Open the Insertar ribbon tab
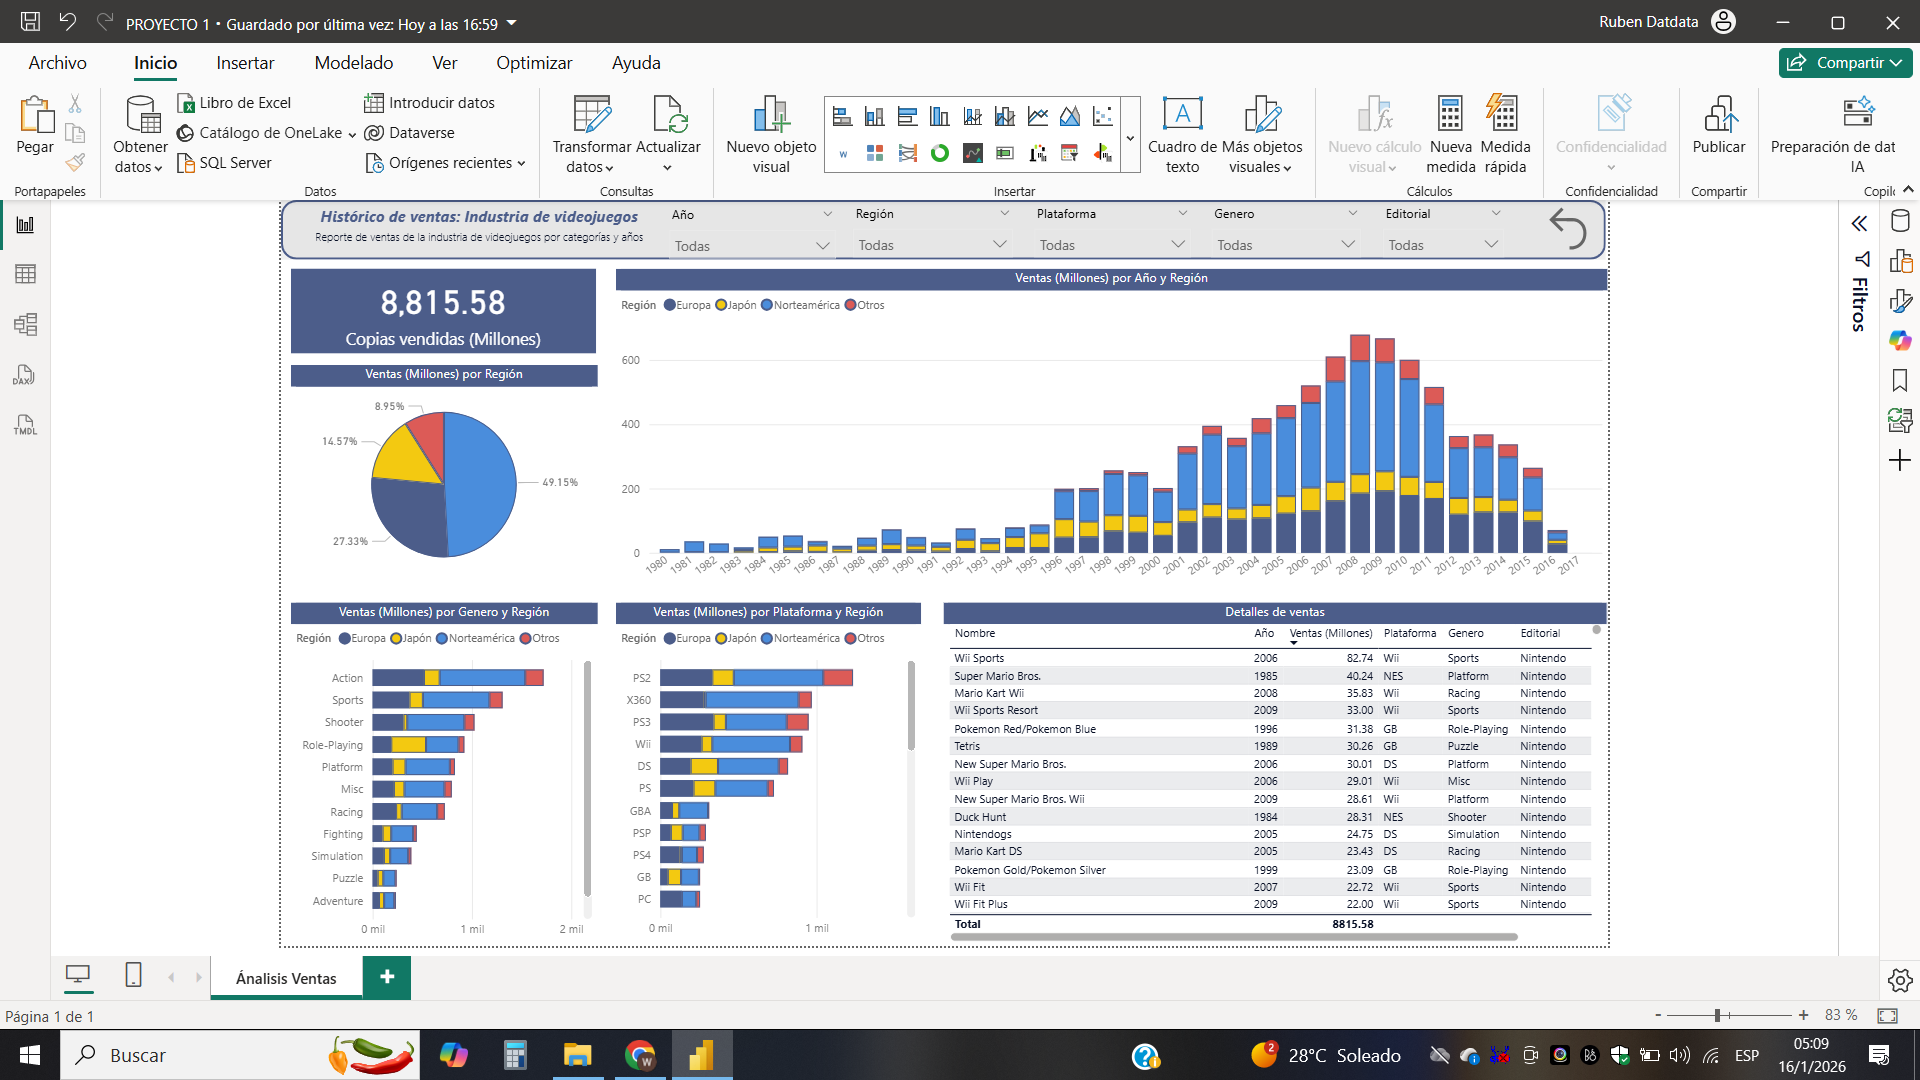Image resolution: width=1920 pixels, height=1080 pixels. point(245,63)
